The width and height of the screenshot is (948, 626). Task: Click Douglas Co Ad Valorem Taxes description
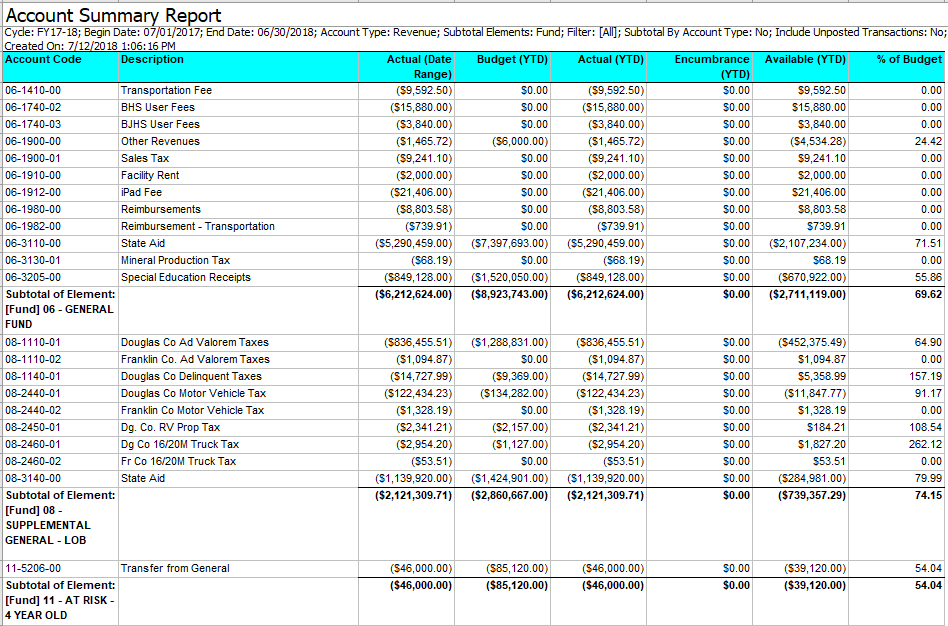tap(193, 342)
